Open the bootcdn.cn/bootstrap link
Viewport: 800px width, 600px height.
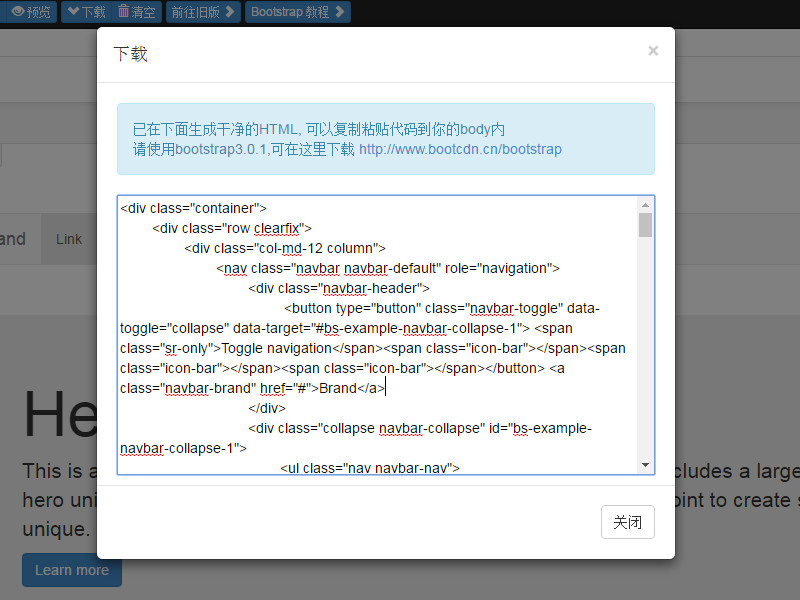point(460,149)
